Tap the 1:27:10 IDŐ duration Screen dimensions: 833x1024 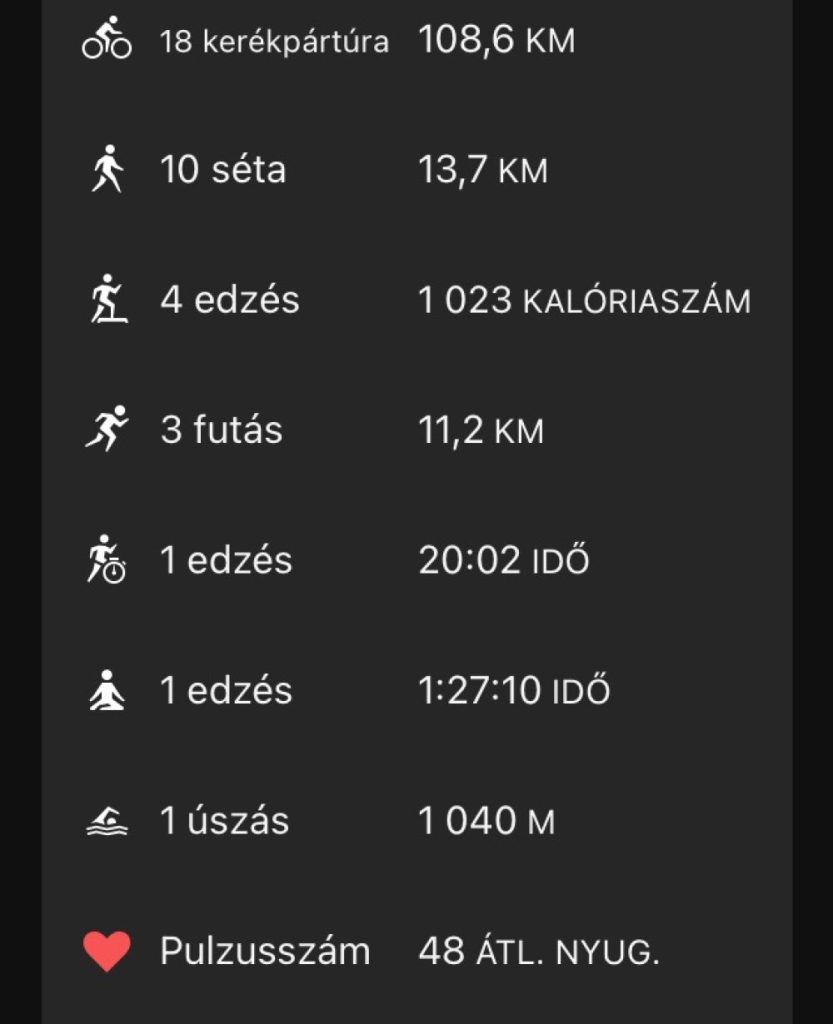pos(514,691)
